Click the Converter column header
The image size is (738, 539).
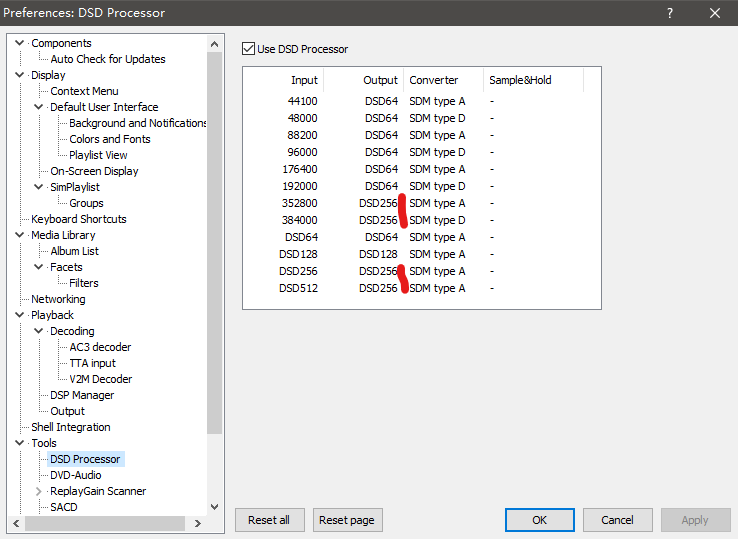point(434,80)
